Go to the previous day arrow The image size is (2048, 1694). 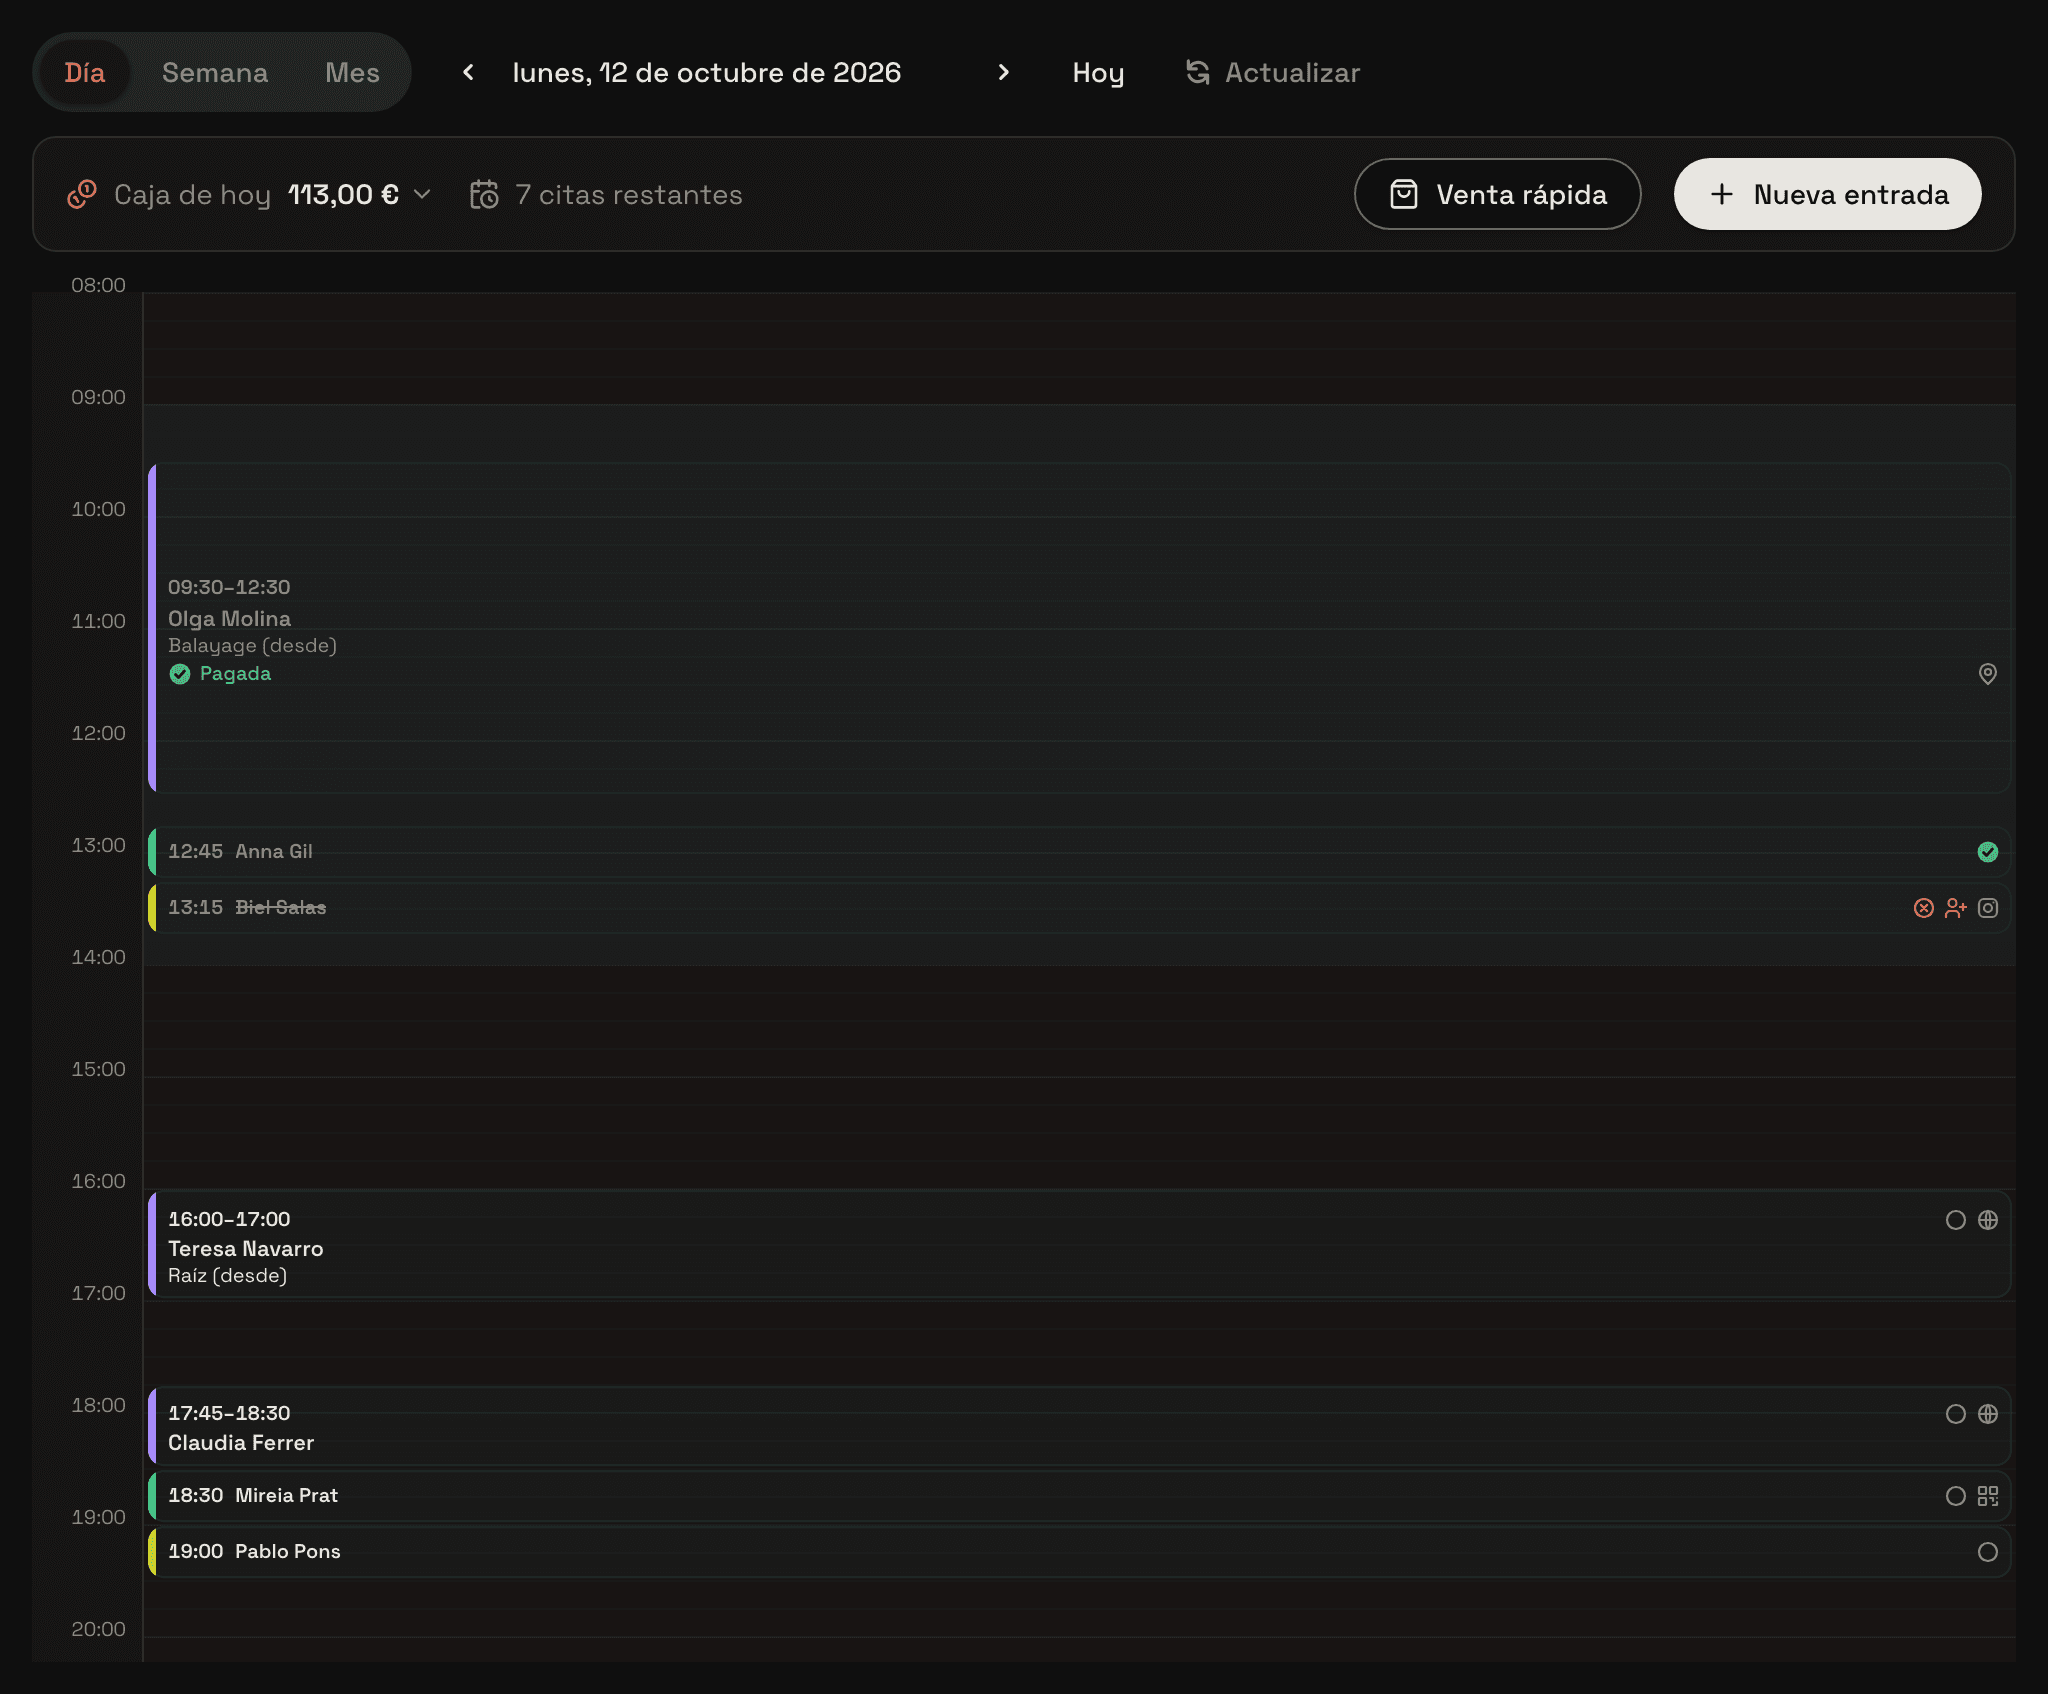click(x=468, y=73)
